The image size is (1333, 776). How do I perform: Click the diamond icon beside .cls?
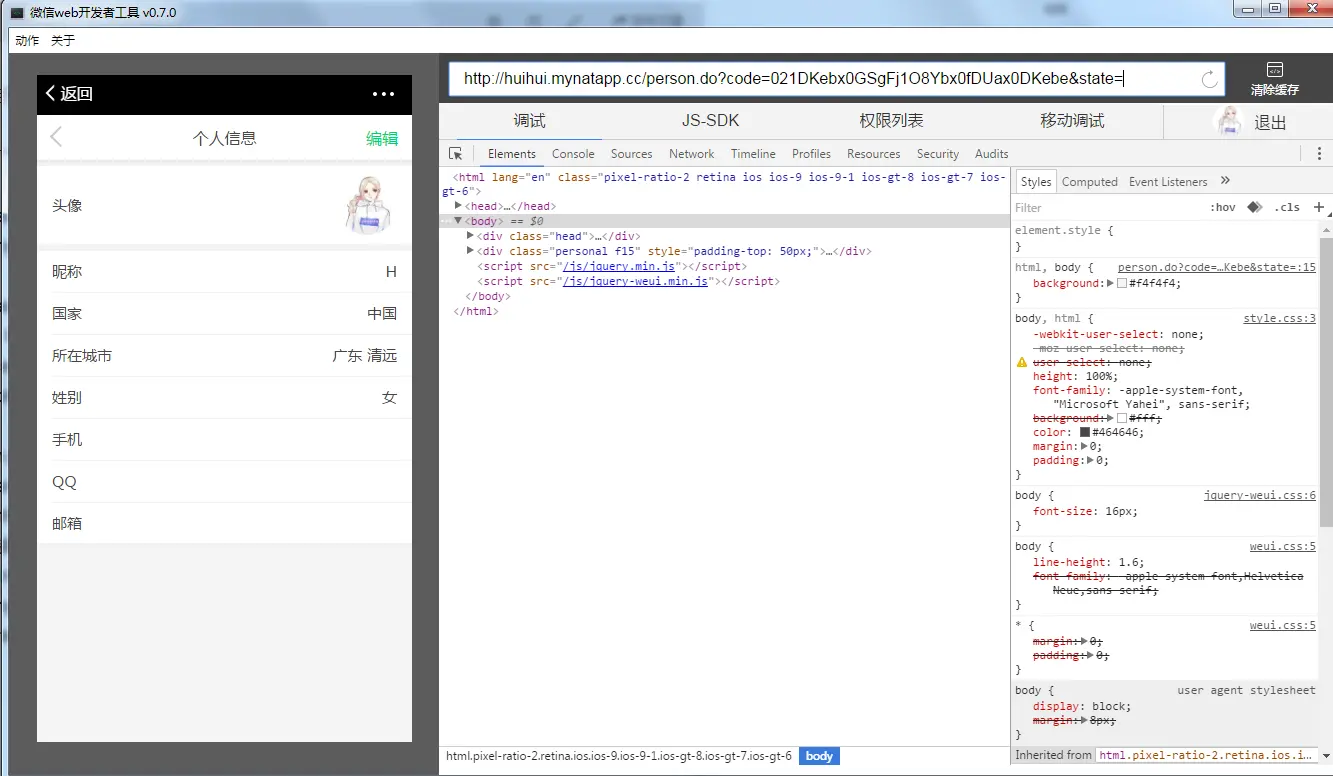tap(1254, 207)
